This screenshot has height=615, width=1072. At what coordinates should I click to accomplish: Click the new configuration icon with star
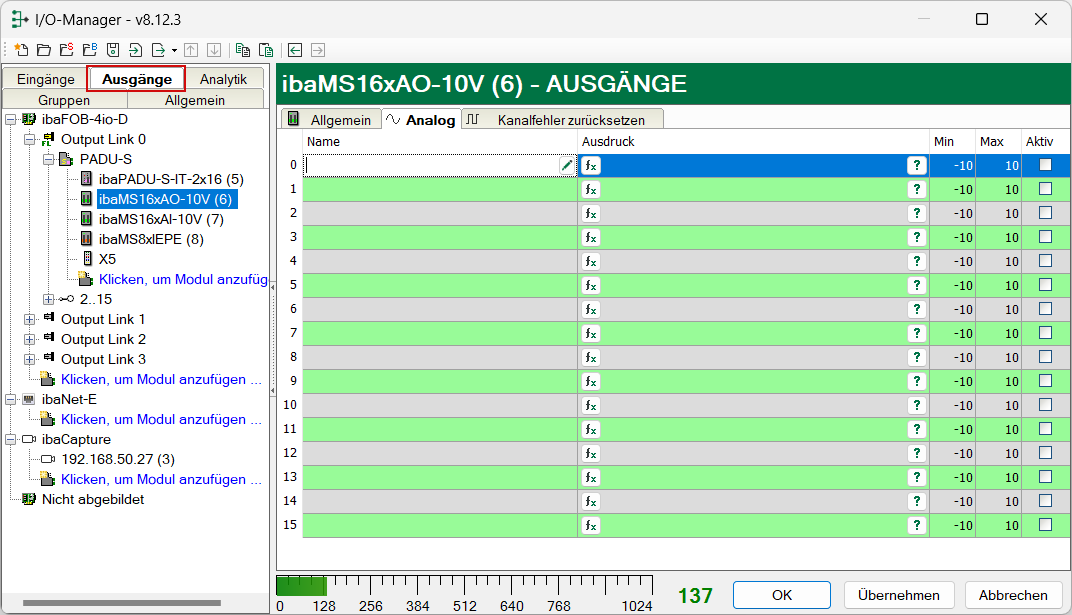click(x=21, y=50)
